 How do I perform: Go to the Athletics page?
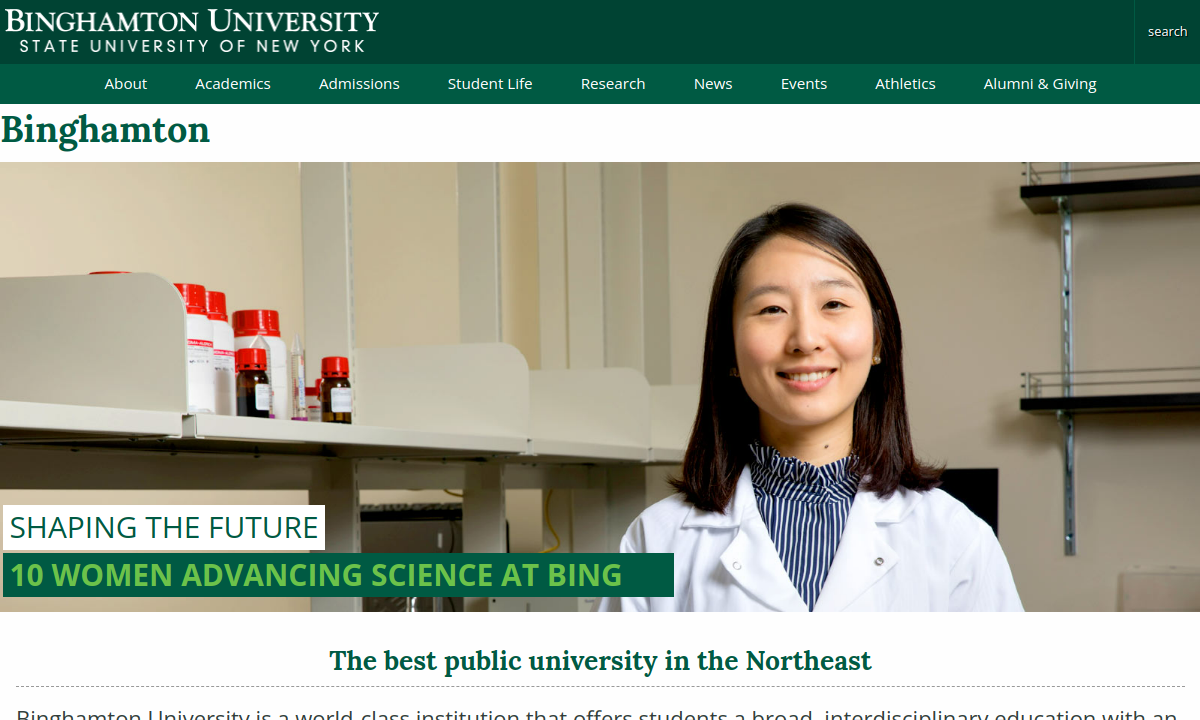[905, 84]
